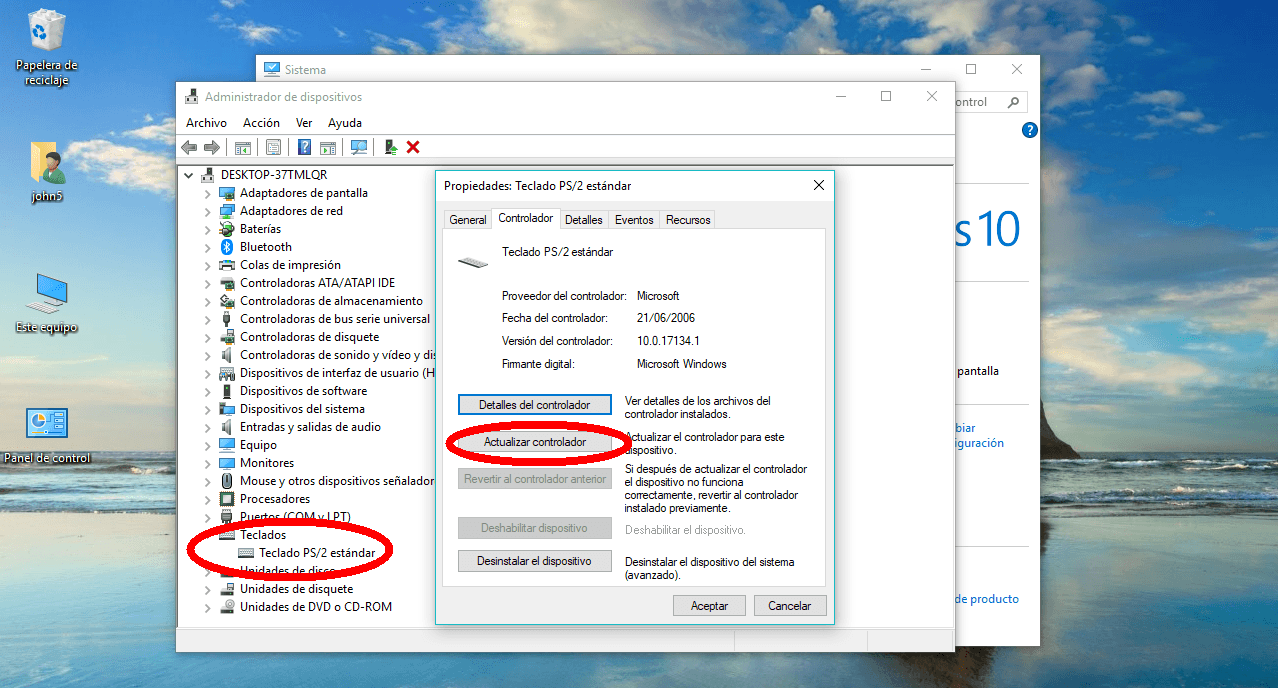Select the Procesadores chip icon
Screen dimensions: 1278x688
227,499
